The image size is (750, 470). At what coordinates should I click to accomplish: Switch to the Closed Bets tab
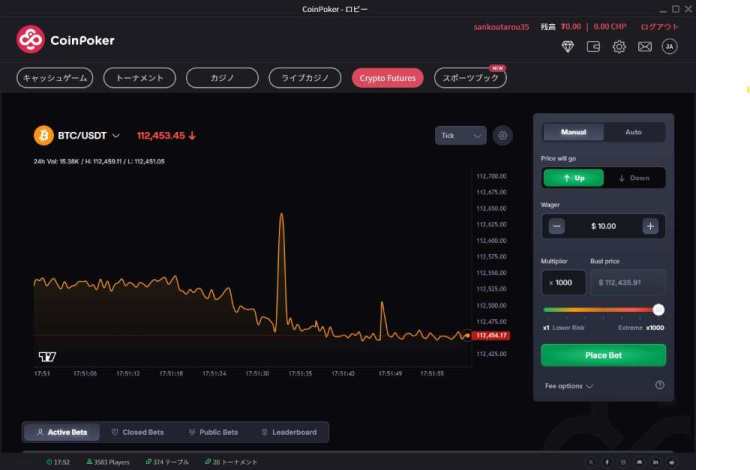pyautogui.click(x=136, y=432)
